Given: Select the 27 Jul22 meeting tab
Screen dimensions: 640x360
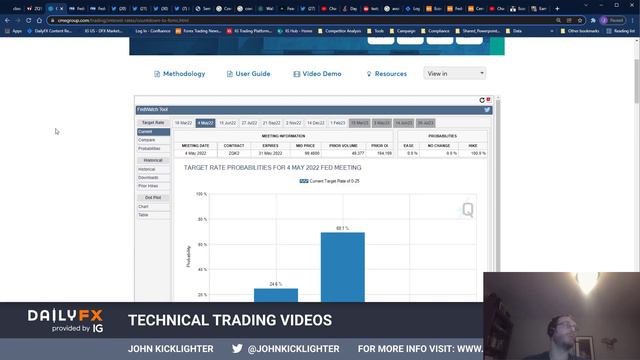Looking at the screenshot, I should 249,123.
